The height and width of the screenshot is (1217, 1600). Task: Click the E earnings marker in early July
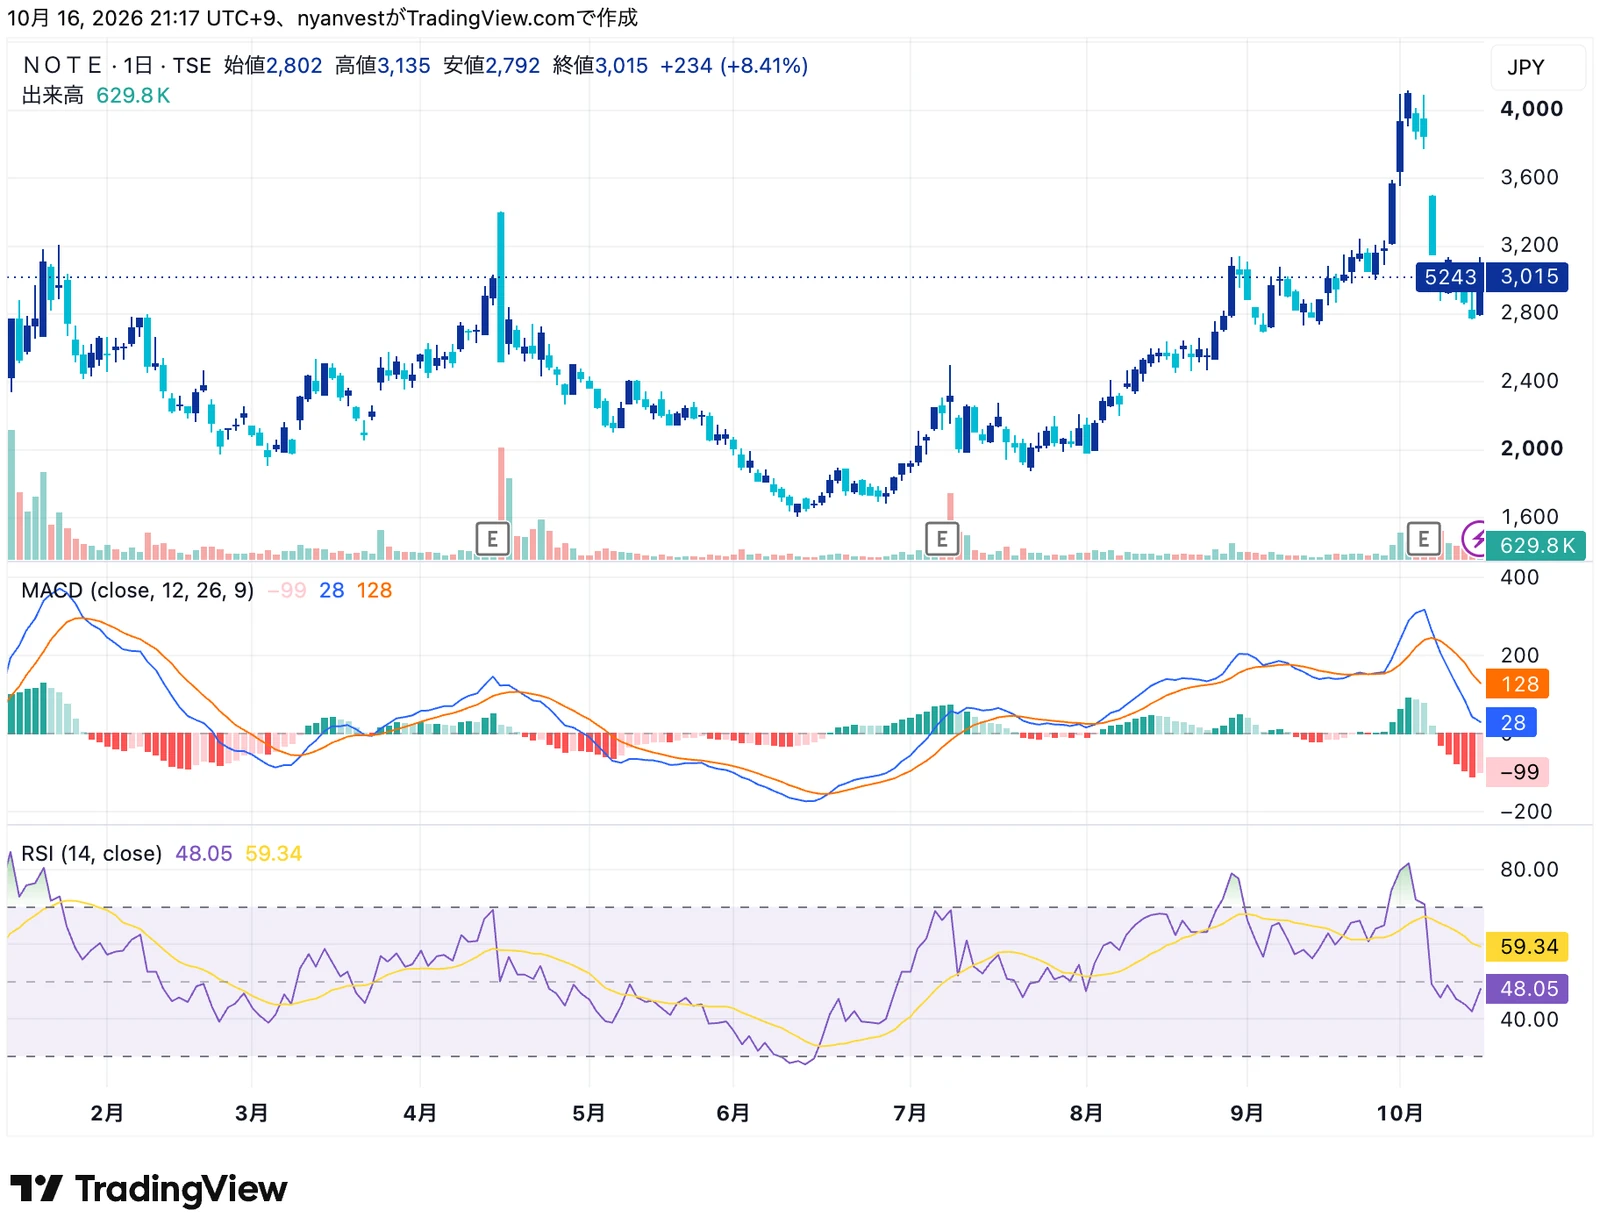(x=942, y=539)
